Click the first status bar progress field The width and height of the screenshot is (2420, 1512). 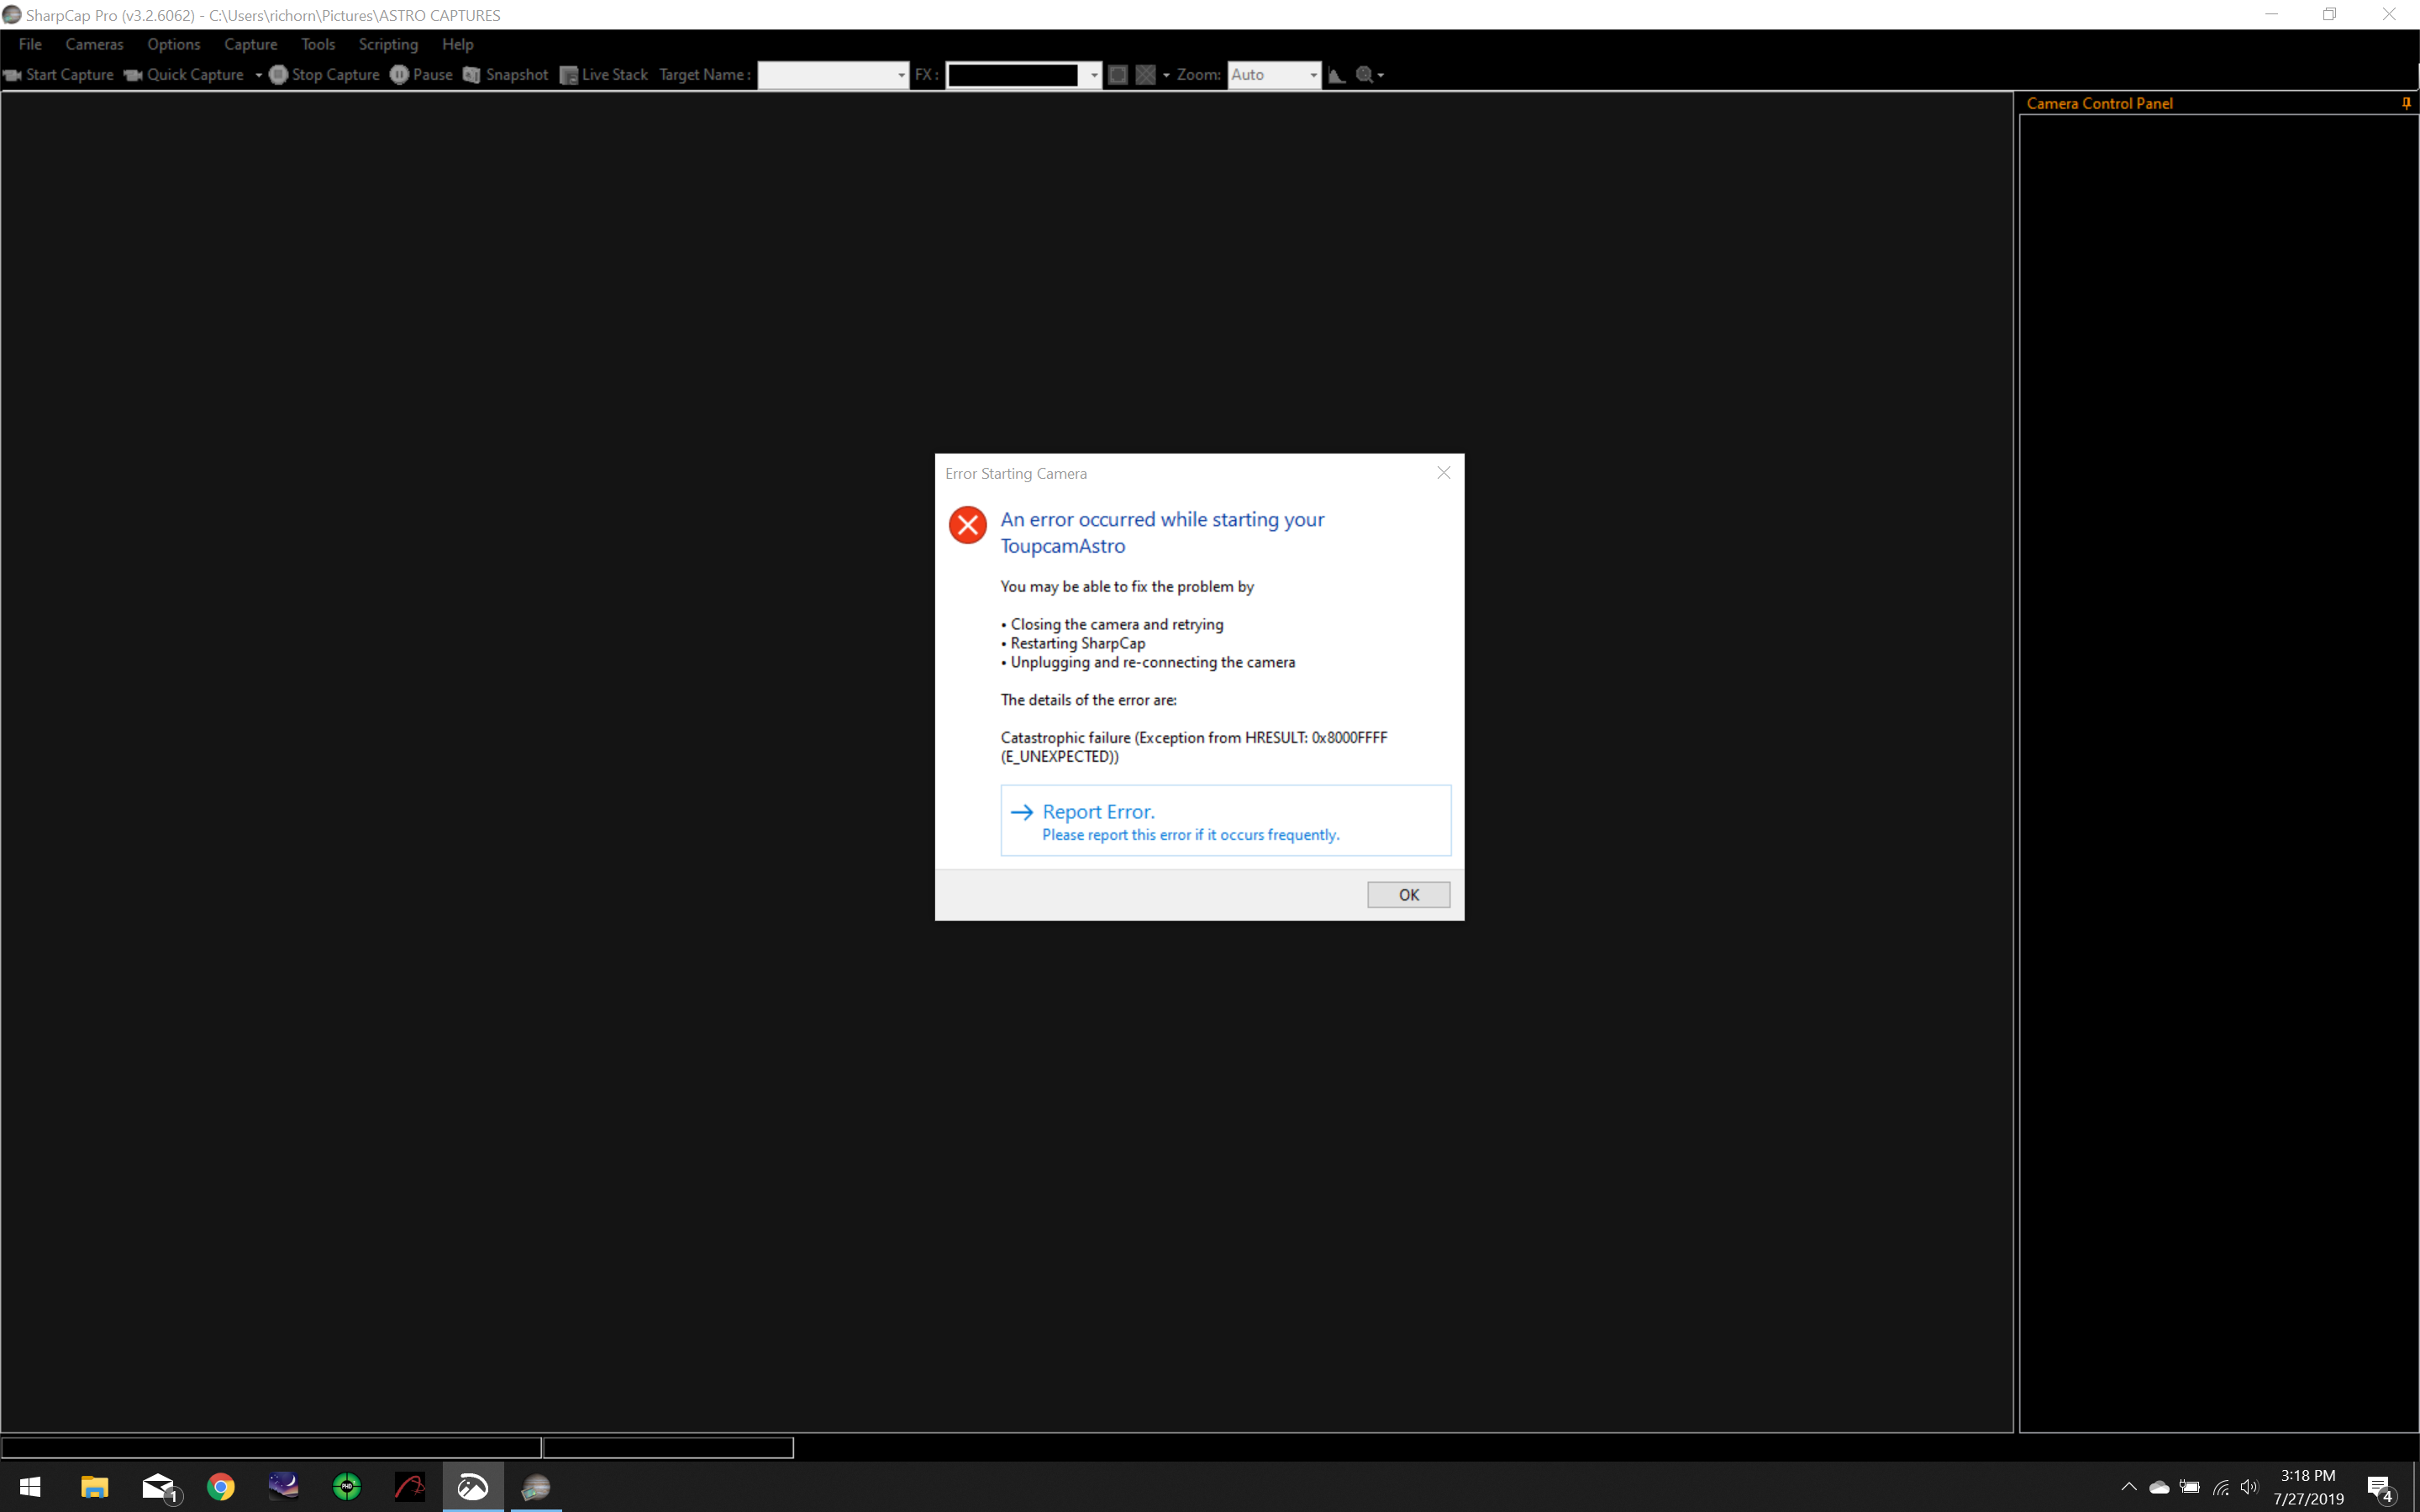[271, 1447]
